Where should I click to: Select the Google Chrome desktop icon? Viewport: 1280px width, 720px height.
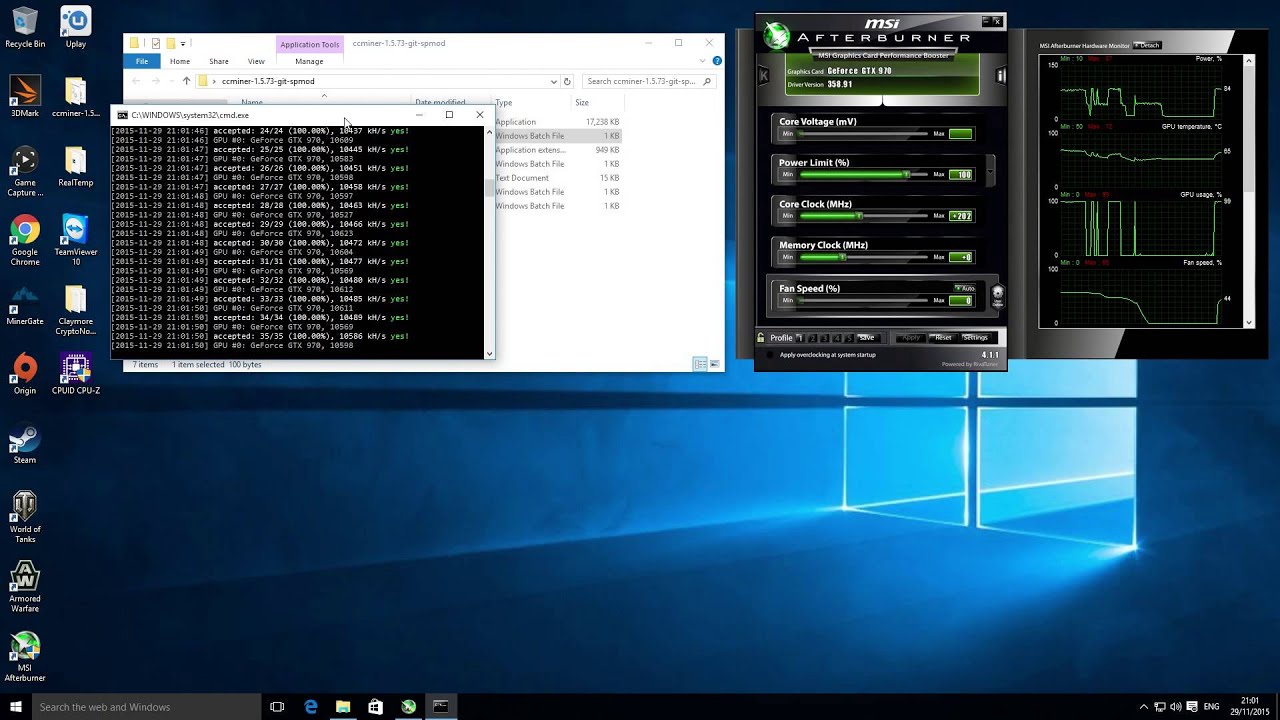coord(25,241)
